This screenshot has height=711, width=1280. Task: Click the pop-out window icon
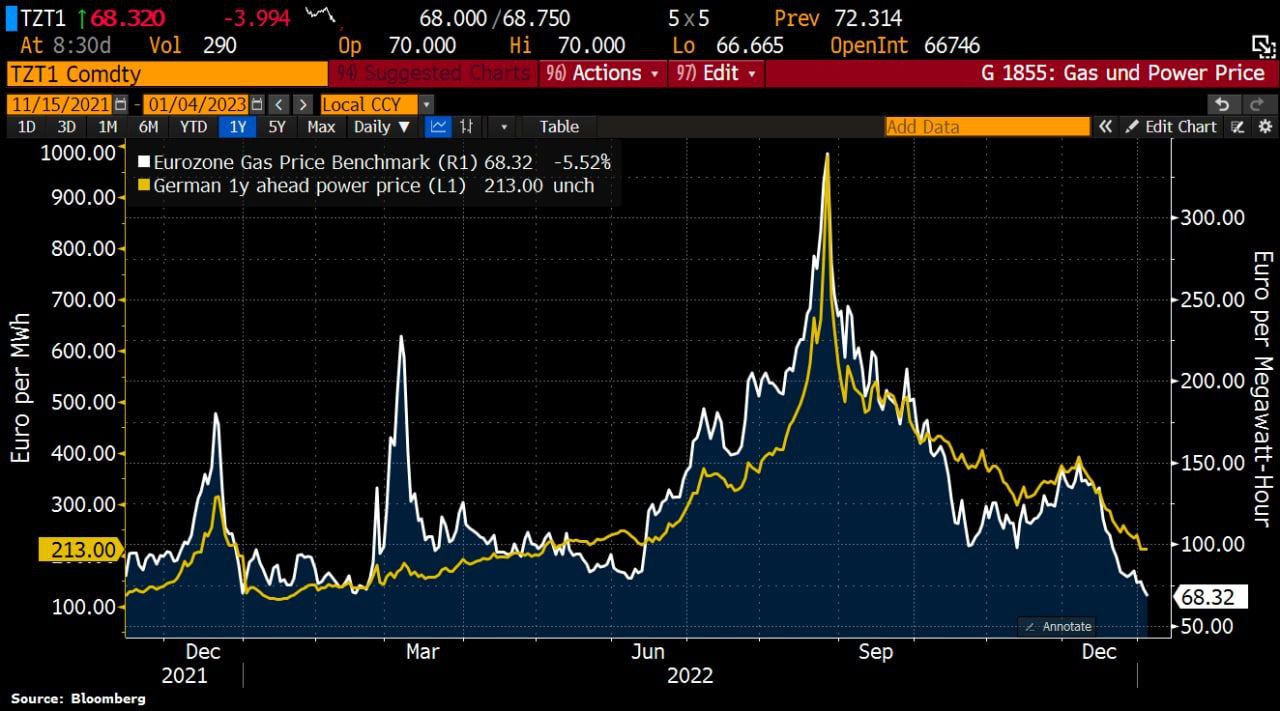point(1264,45)
